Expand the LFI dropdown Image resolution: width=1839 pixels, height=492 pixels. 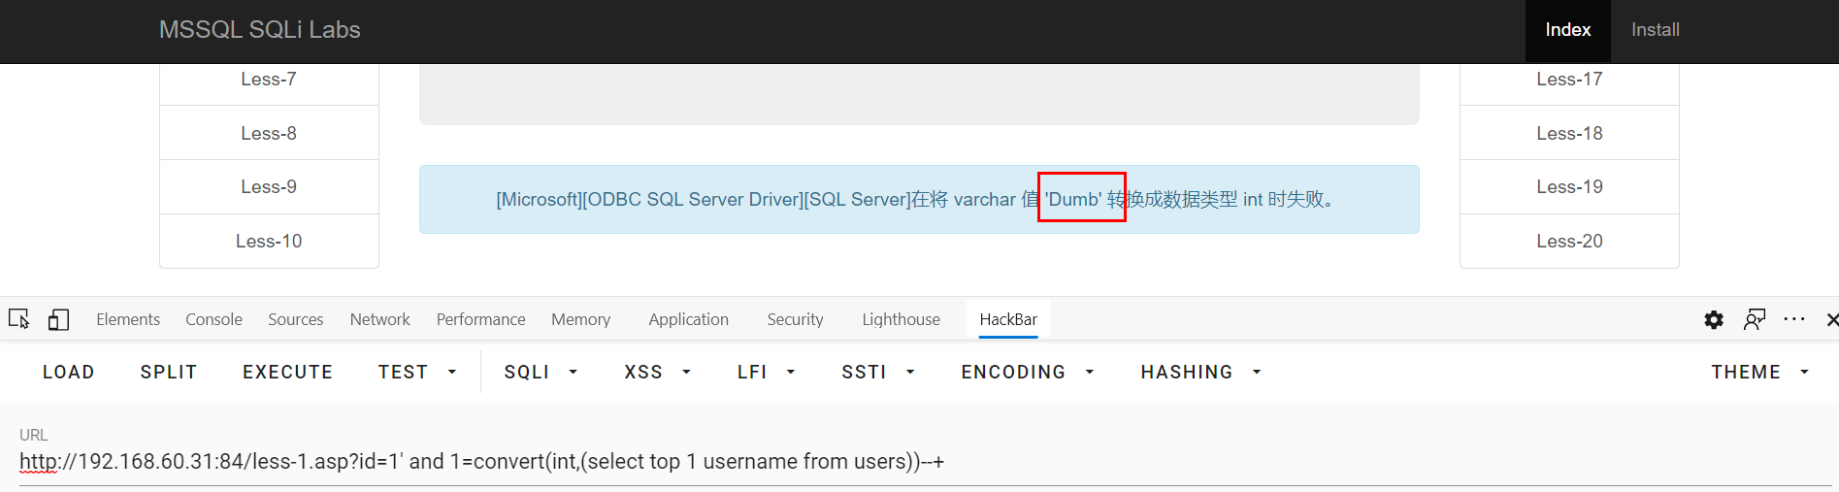click(766, 372)
